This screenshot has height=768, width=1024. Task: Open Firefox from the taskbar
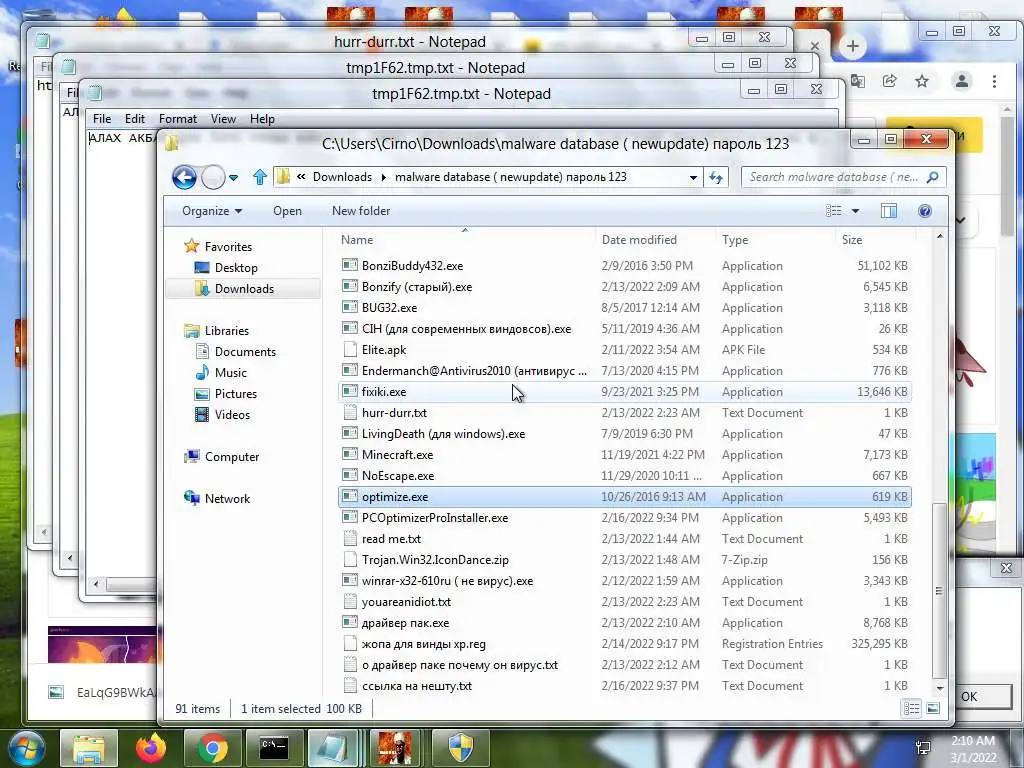pos(151,748)
